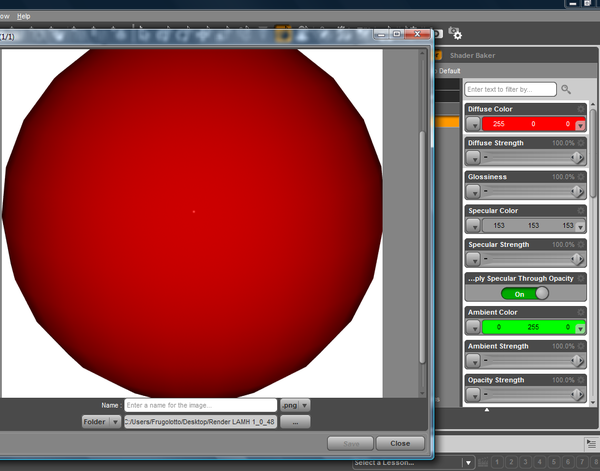Switch to the Shader Baker tab
Image resolution: width=600 pixels, height=471 pixels.
473,55
